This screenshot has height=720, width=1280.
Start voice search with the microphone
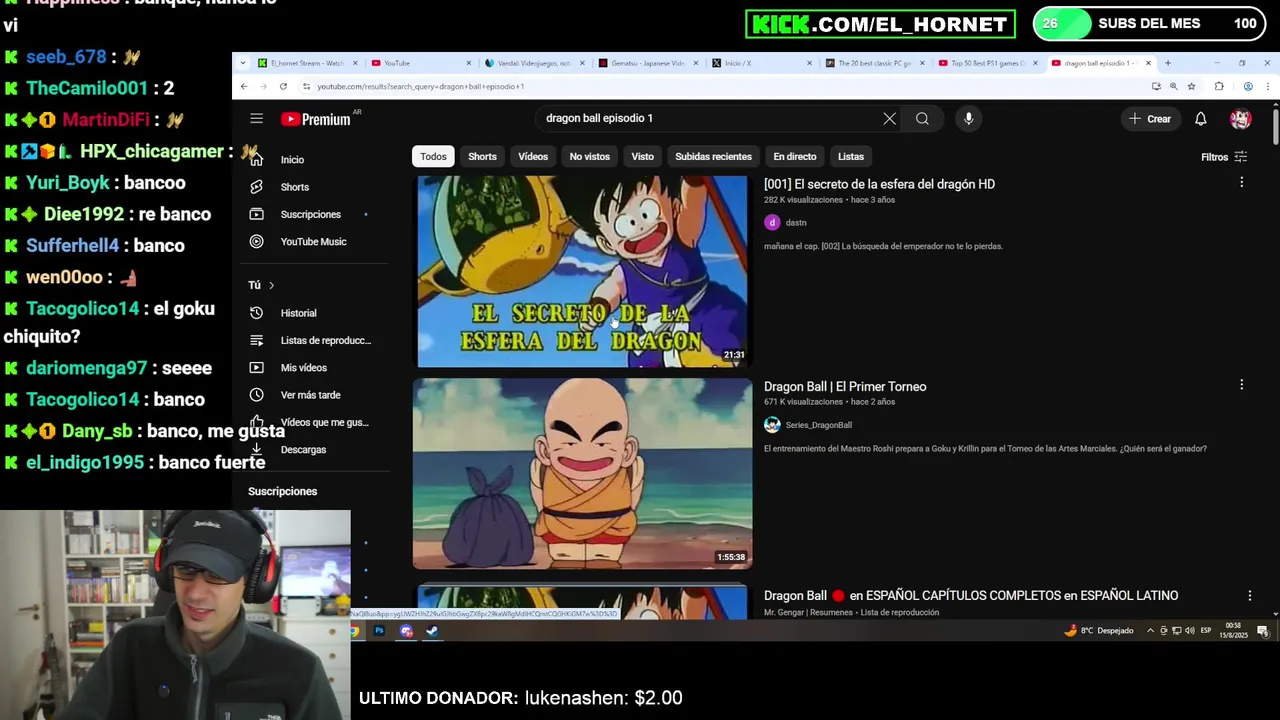point(968,119)
